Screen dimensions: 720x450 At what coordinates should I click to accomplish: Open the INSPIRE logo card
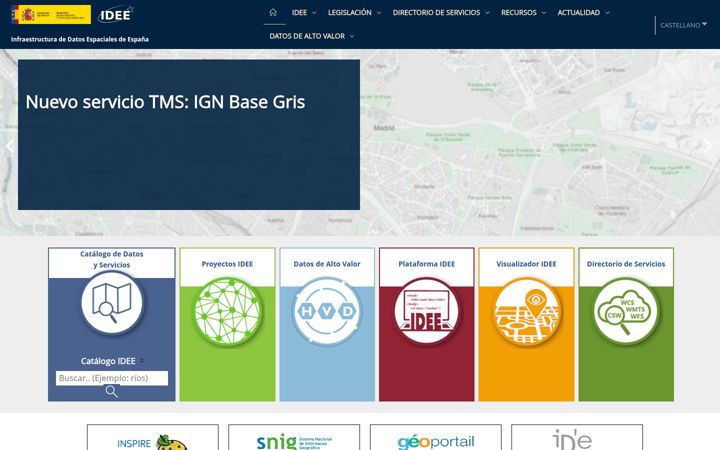click(x=153, y=438)
